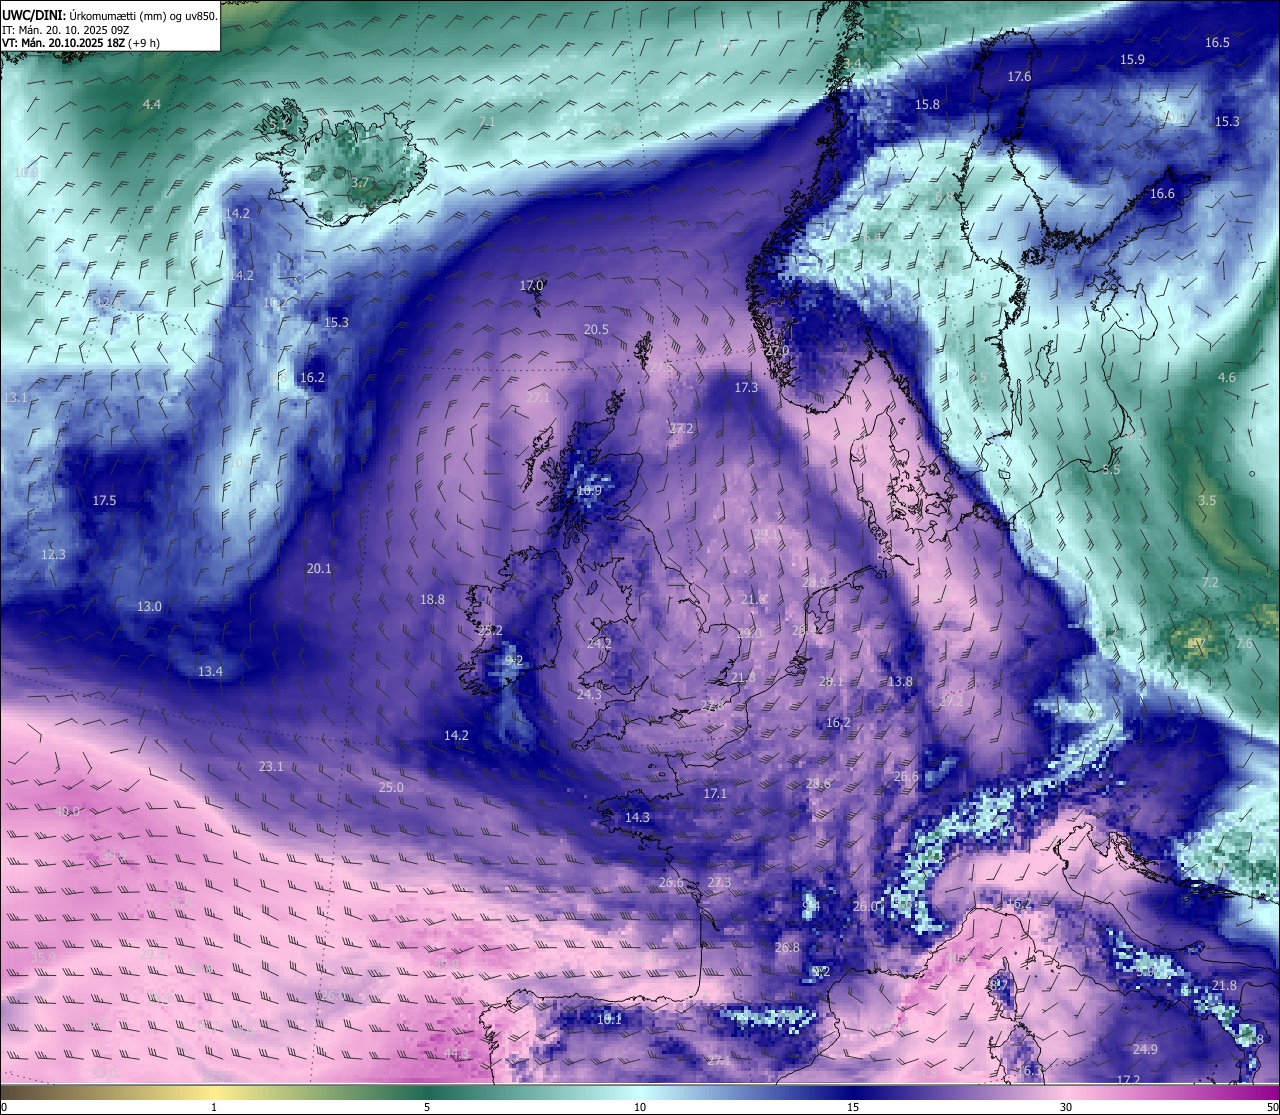The width and height of the screenshot is (1280, 1115).
Task: Click the value 17.5 in the western Atlantic
Action: pyautogui.click(x=104, y=500)
